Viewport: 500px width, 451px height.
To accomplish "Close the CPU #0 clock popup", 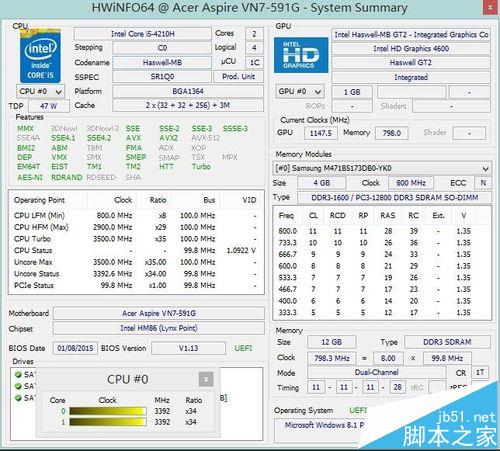I will 206,379.
